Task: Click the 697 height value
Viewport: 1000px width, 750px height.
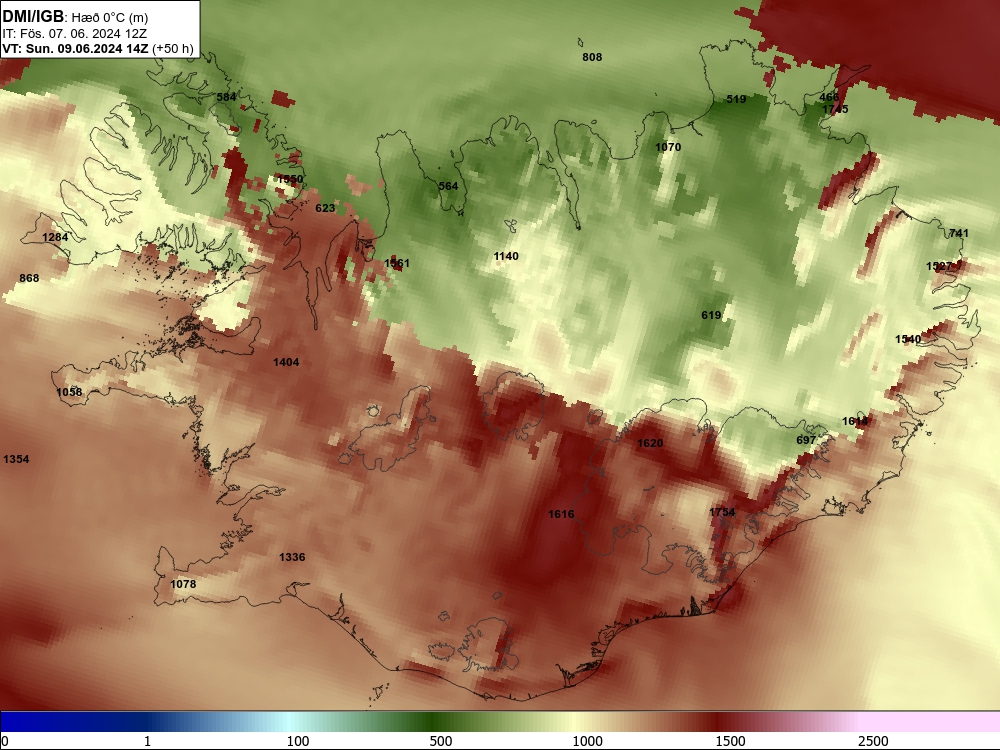Action: [x=806, y=440]
